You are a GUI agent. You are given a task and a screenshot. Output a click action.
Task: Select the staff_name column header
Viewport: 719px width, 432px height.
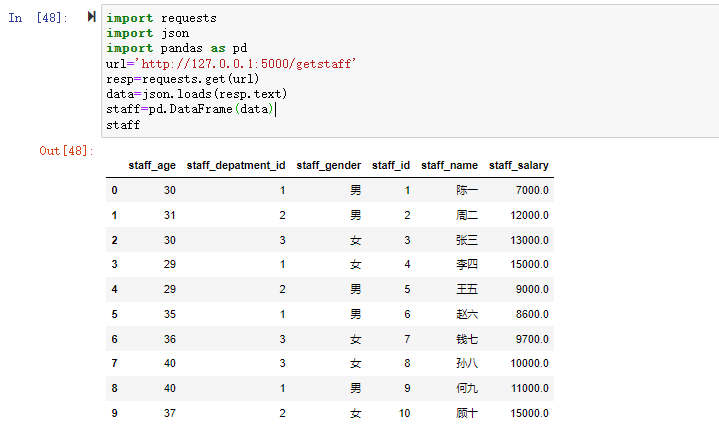449,165
